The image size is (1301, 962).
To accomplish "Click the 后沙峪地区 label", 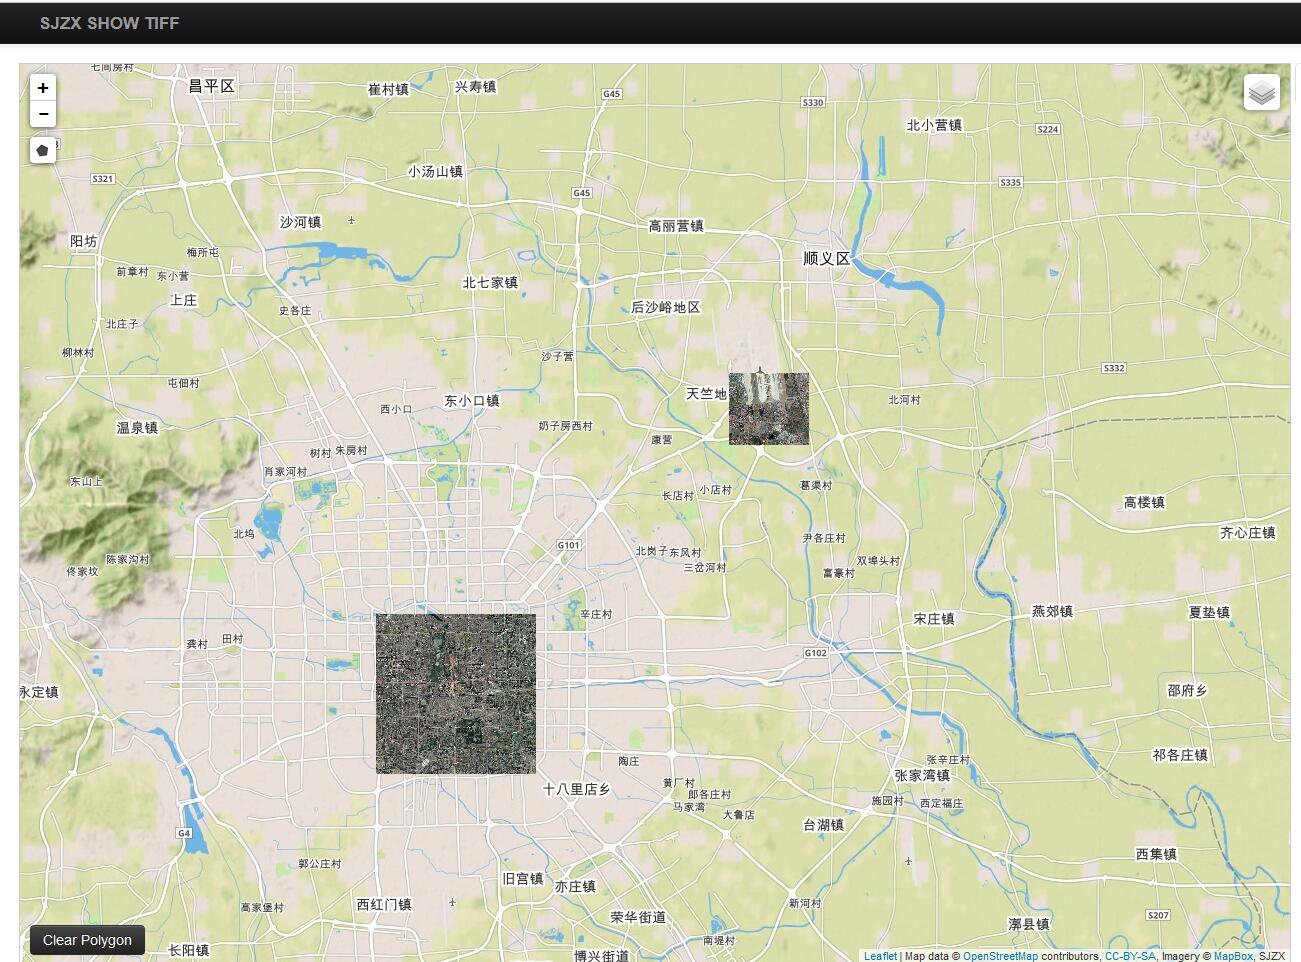I will point(666,307).
